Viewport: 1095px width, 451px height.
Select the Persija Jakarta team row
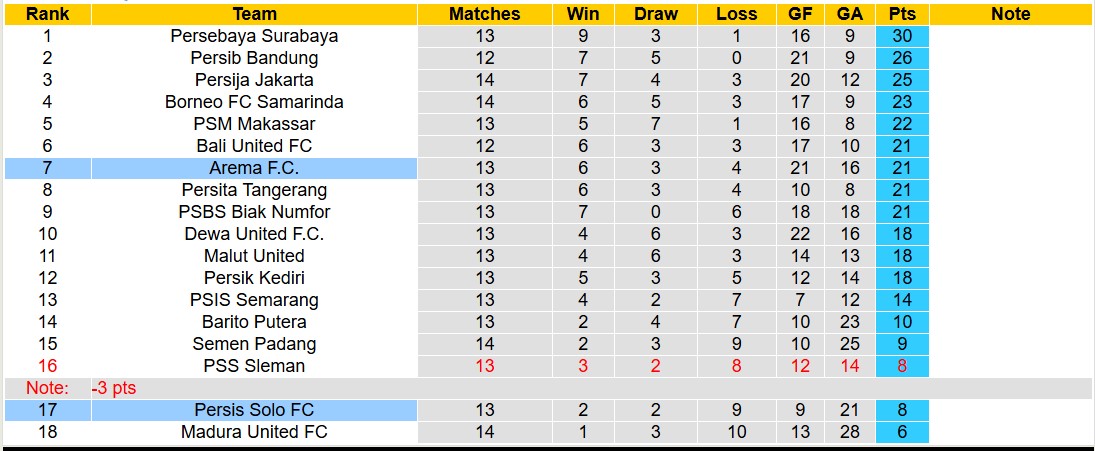(254, 80)
